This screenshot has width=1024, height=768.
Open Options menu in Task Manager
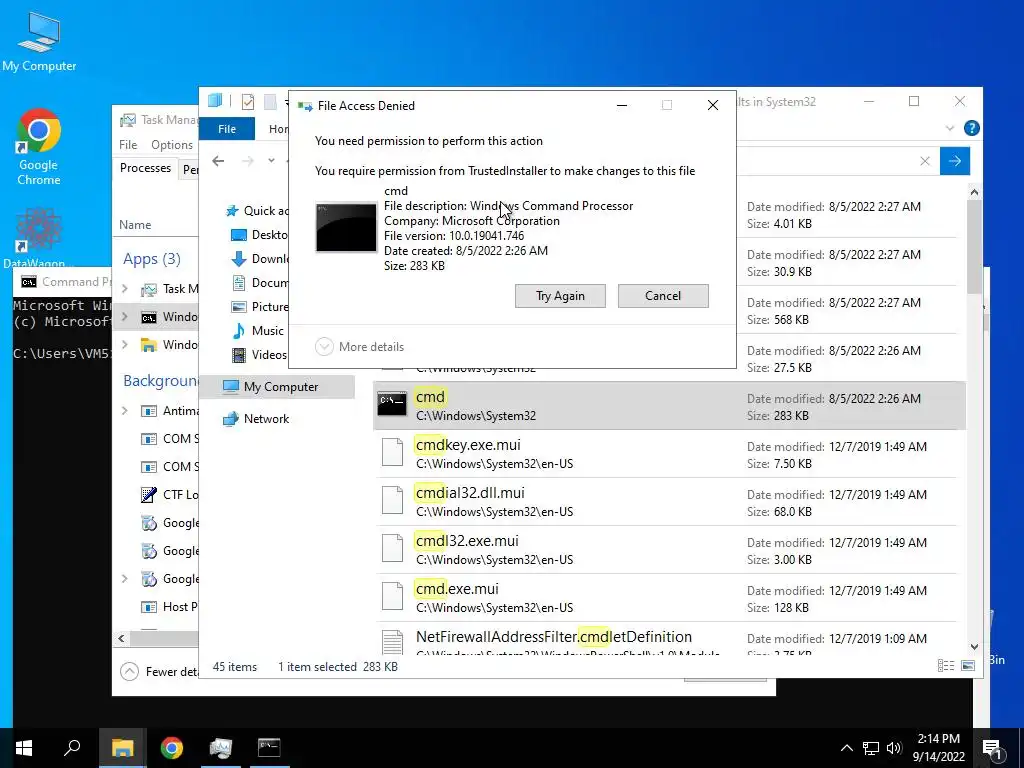pyautogui.click(x=172, y=145)
